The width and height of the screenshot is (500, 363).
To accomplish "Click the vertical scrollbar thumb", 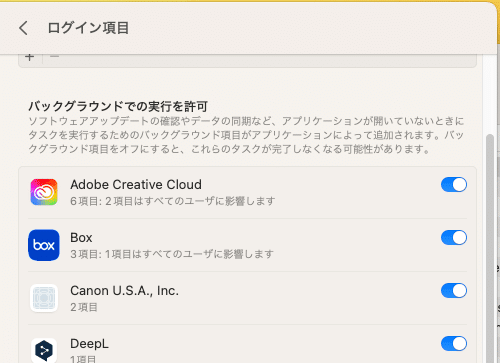I will point(490,248).
